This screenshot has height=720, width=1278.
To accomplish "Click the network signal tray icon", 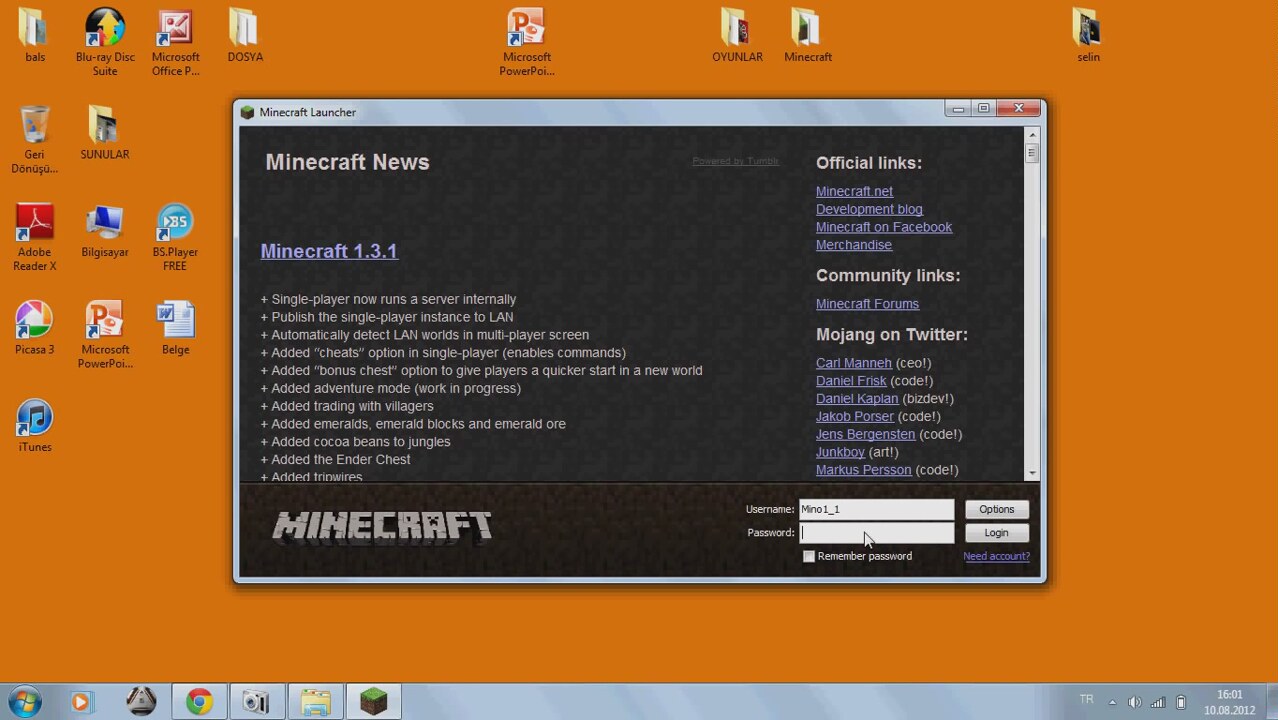I will click(x=1158, y=702).
